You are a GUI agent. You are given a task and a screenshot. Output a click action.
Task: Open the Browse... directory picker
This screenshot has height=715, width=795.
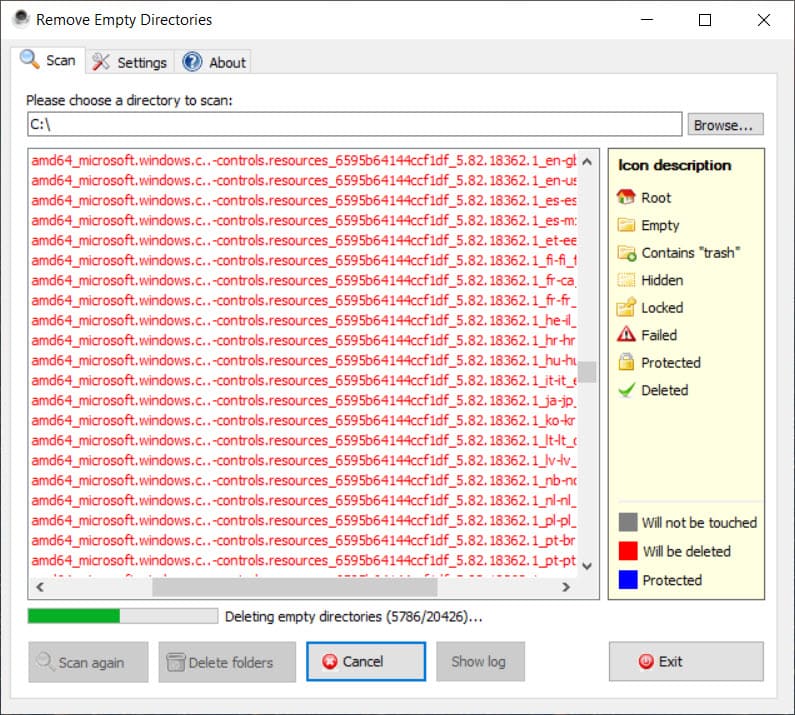point(725,125)
